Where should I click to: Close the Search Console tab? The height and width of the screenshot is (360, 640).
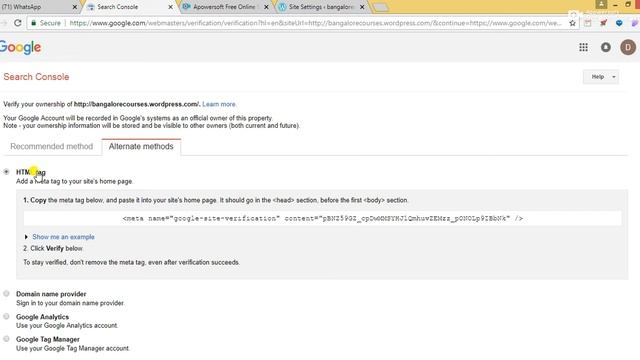coord(171,7)
